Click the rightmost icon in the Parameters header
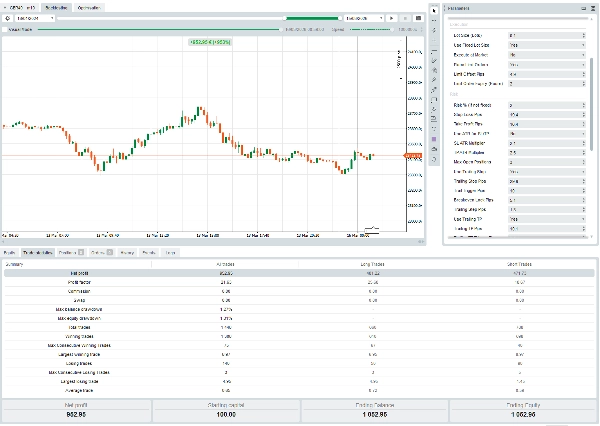 tap(592, 8)
